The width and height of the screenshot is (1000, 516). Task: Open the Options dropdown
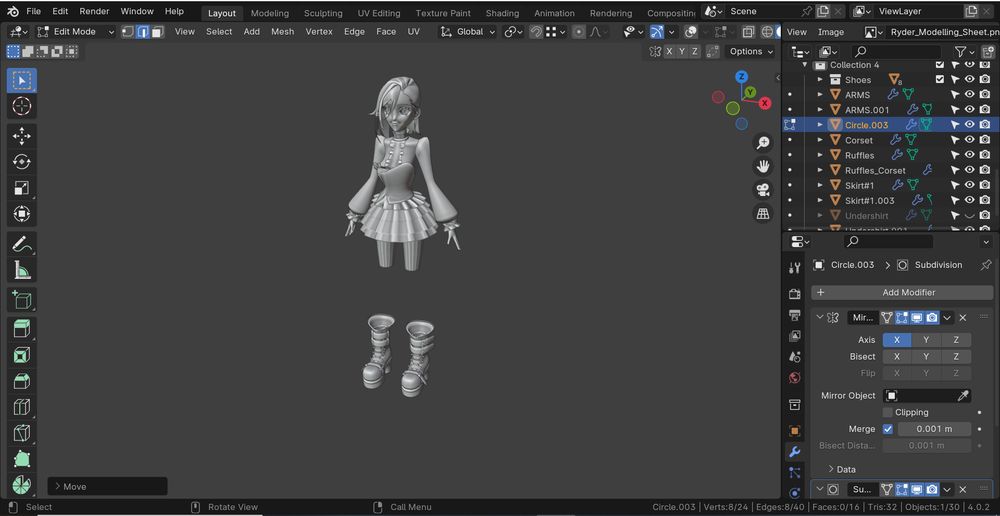coord(751,52)
